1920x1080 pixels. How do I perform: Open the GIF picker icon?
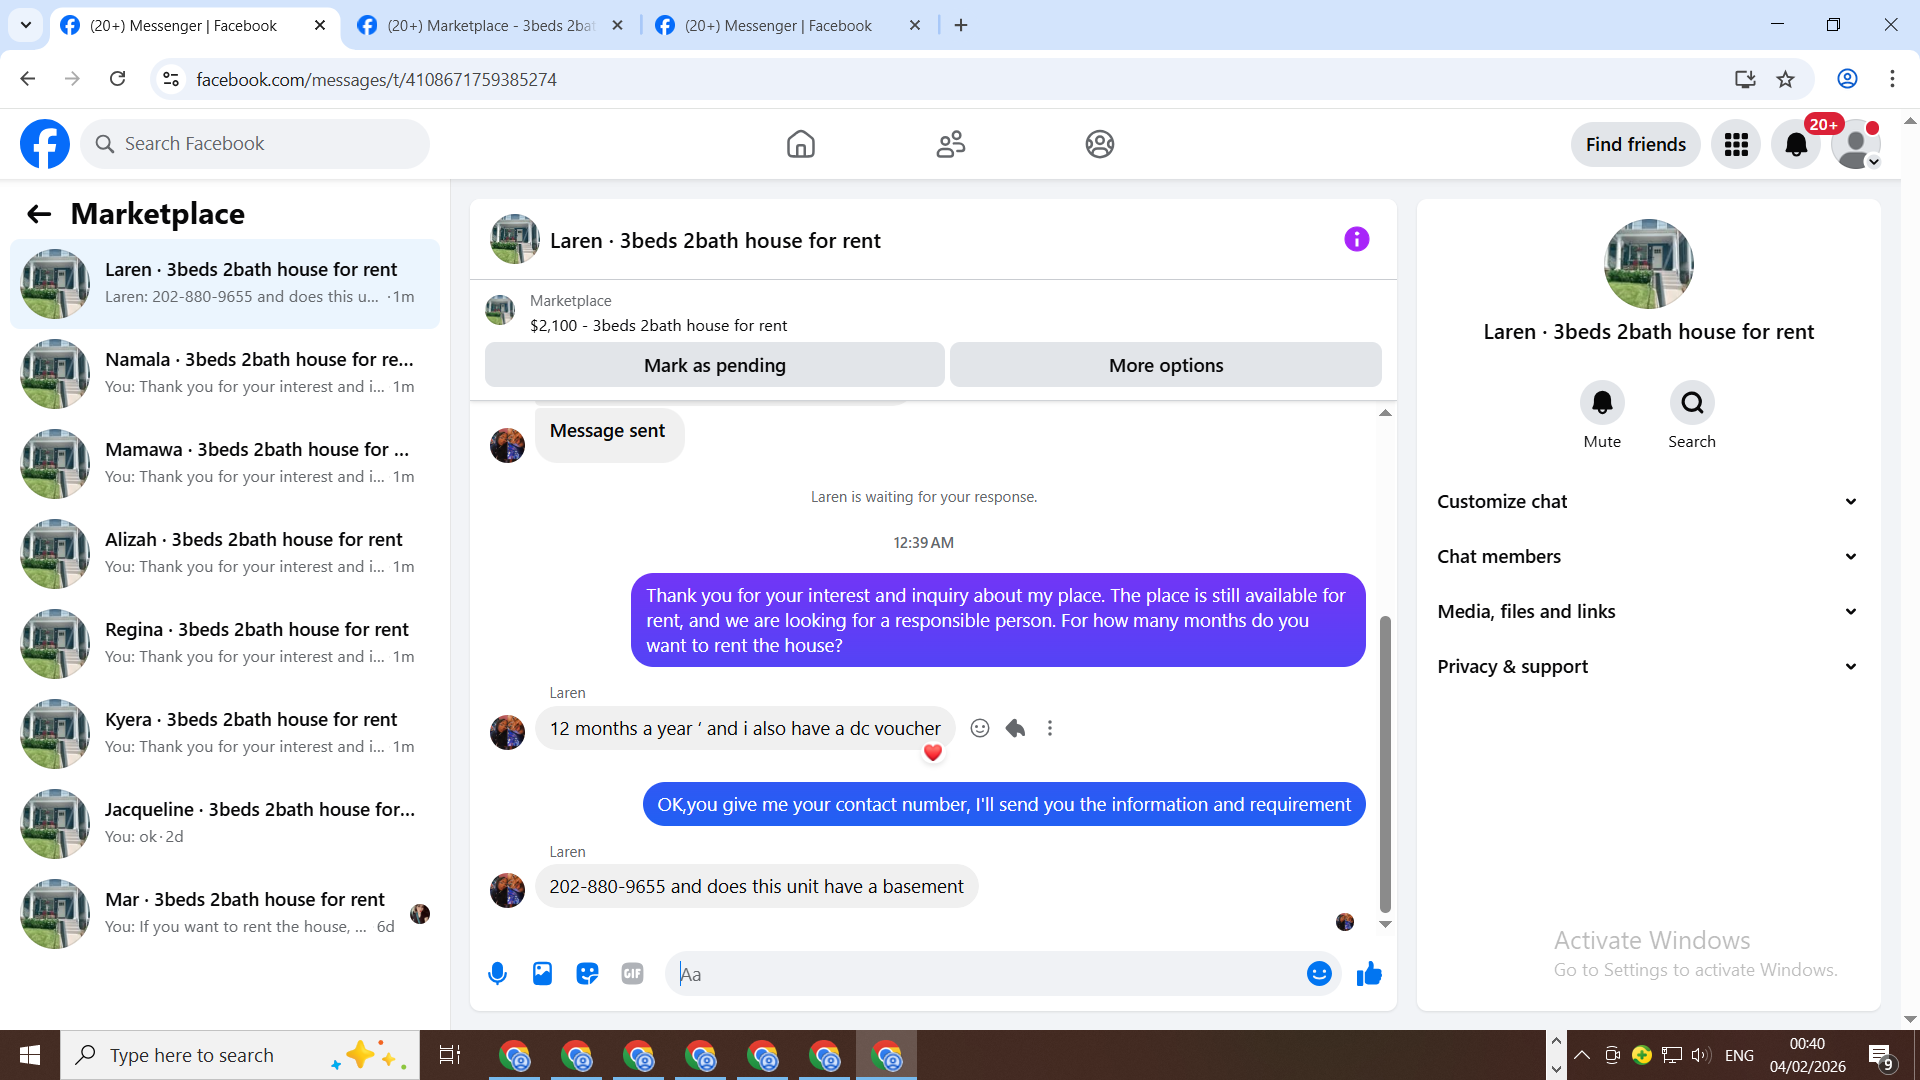(632, 973)
